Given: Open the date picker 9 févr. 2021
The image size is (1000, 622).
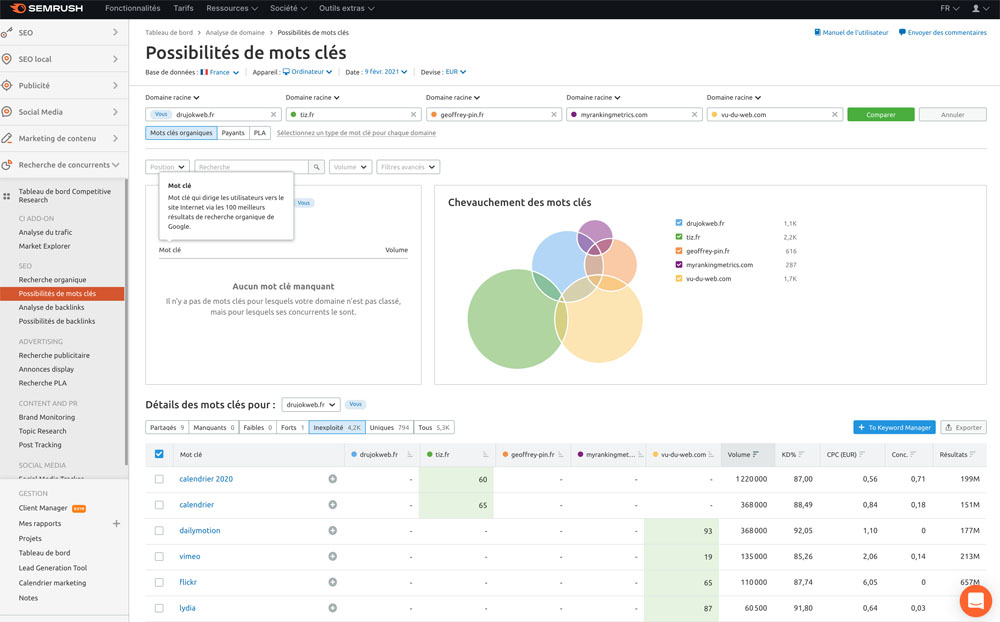Looking at the screenshot, I should click(x=386, y=72).
